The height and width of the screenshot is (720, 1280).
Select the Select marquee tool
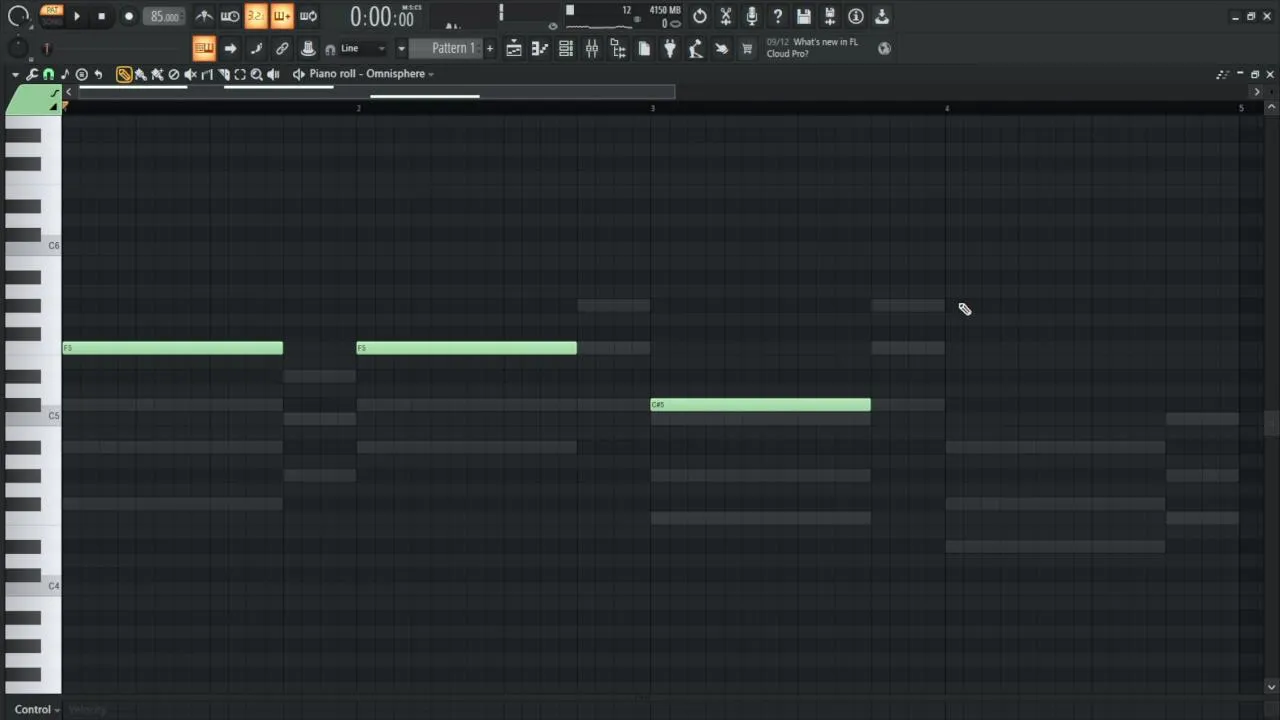click(x=240, y=74)
